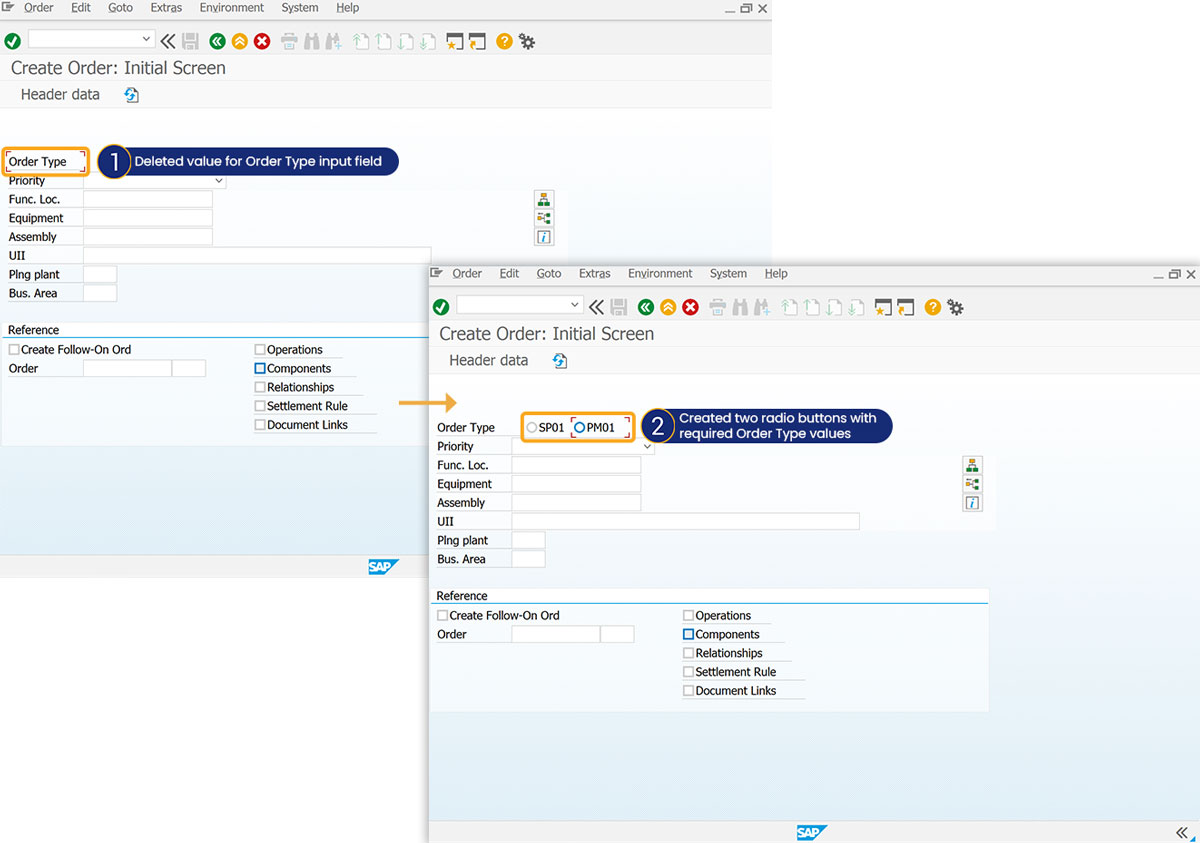Click structure list icon in back window
This screenshot has width=1200, height=843.
[544, 199]
